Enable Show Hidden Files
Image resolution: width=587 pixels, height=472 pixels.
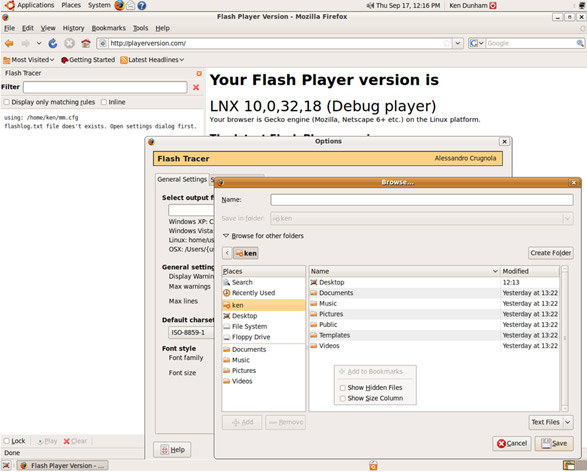pyautogui.click(x=343, y=388)
